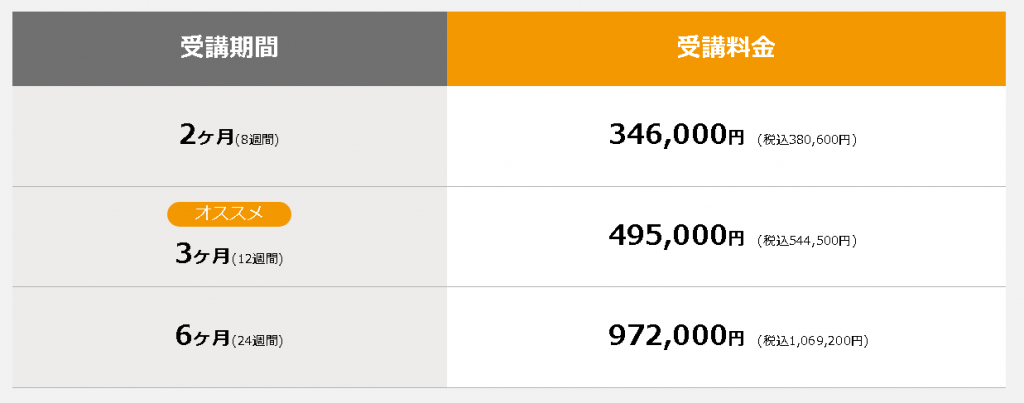Click the large digit 6 in 6ヶ月

click(184, 335)
